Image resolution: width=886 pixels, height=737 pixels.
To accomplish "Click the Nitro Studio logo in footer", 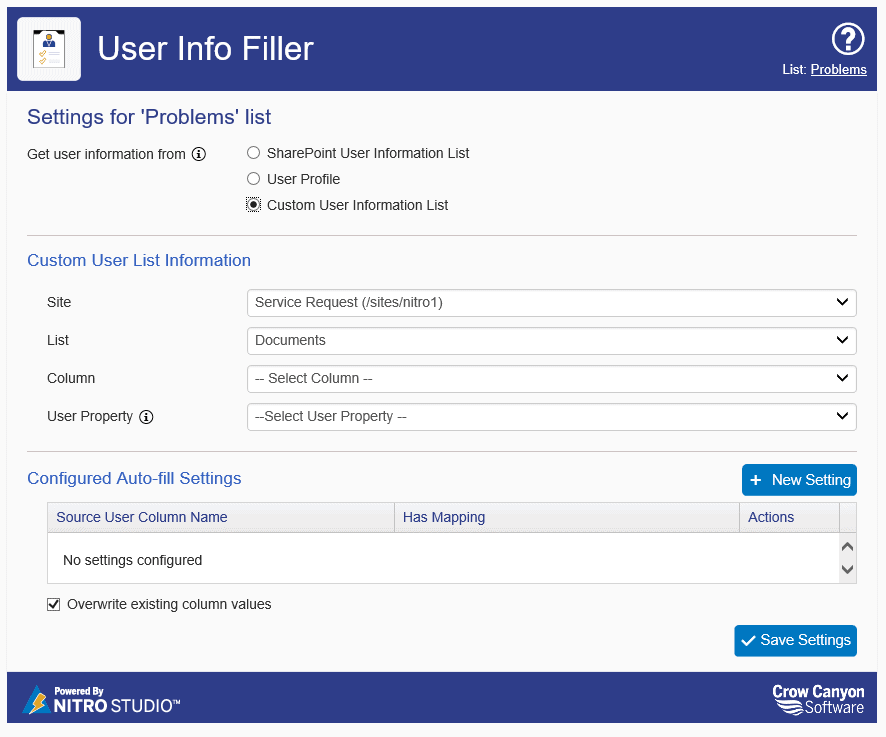I will pos(102,700).
